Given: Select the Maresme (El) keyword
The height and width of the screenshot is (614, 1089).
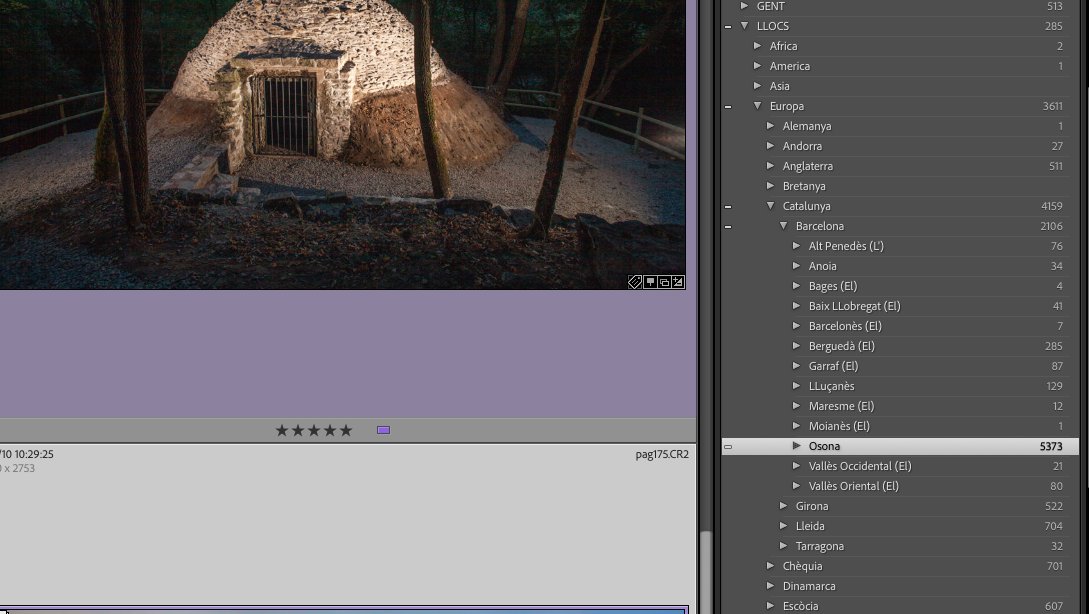Looking at the screenshot, I should (841, 406).
